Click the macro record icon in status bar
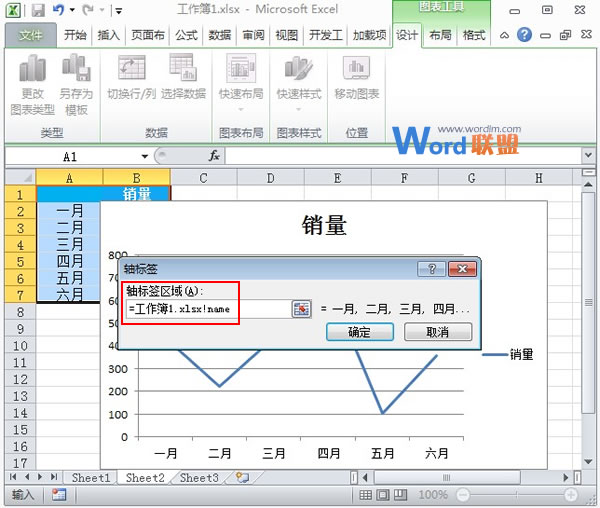Screen dimensions: 600x508 (59, 495)
